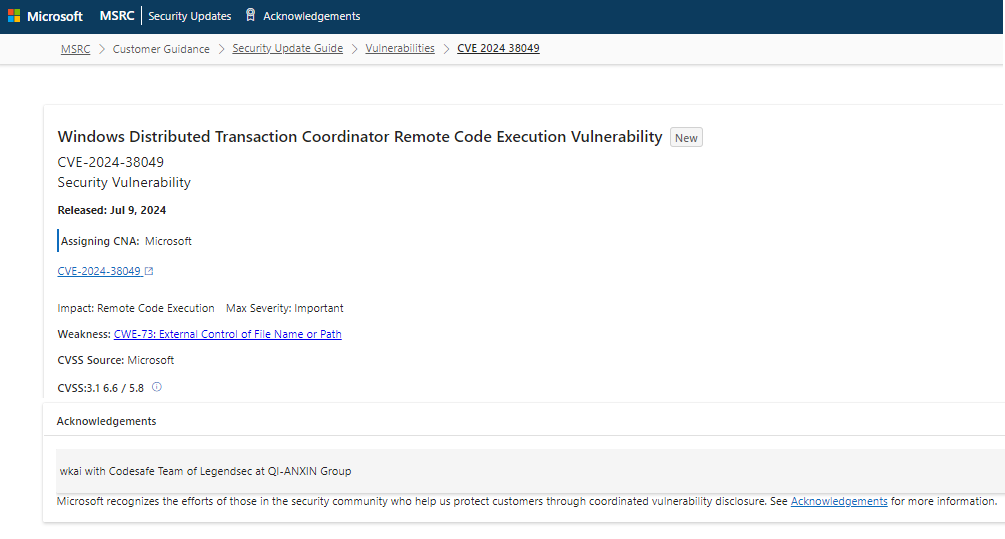Click the New tag beside the title
The height and width of the screenshot is (539, 1005).
tap(686, 138)
